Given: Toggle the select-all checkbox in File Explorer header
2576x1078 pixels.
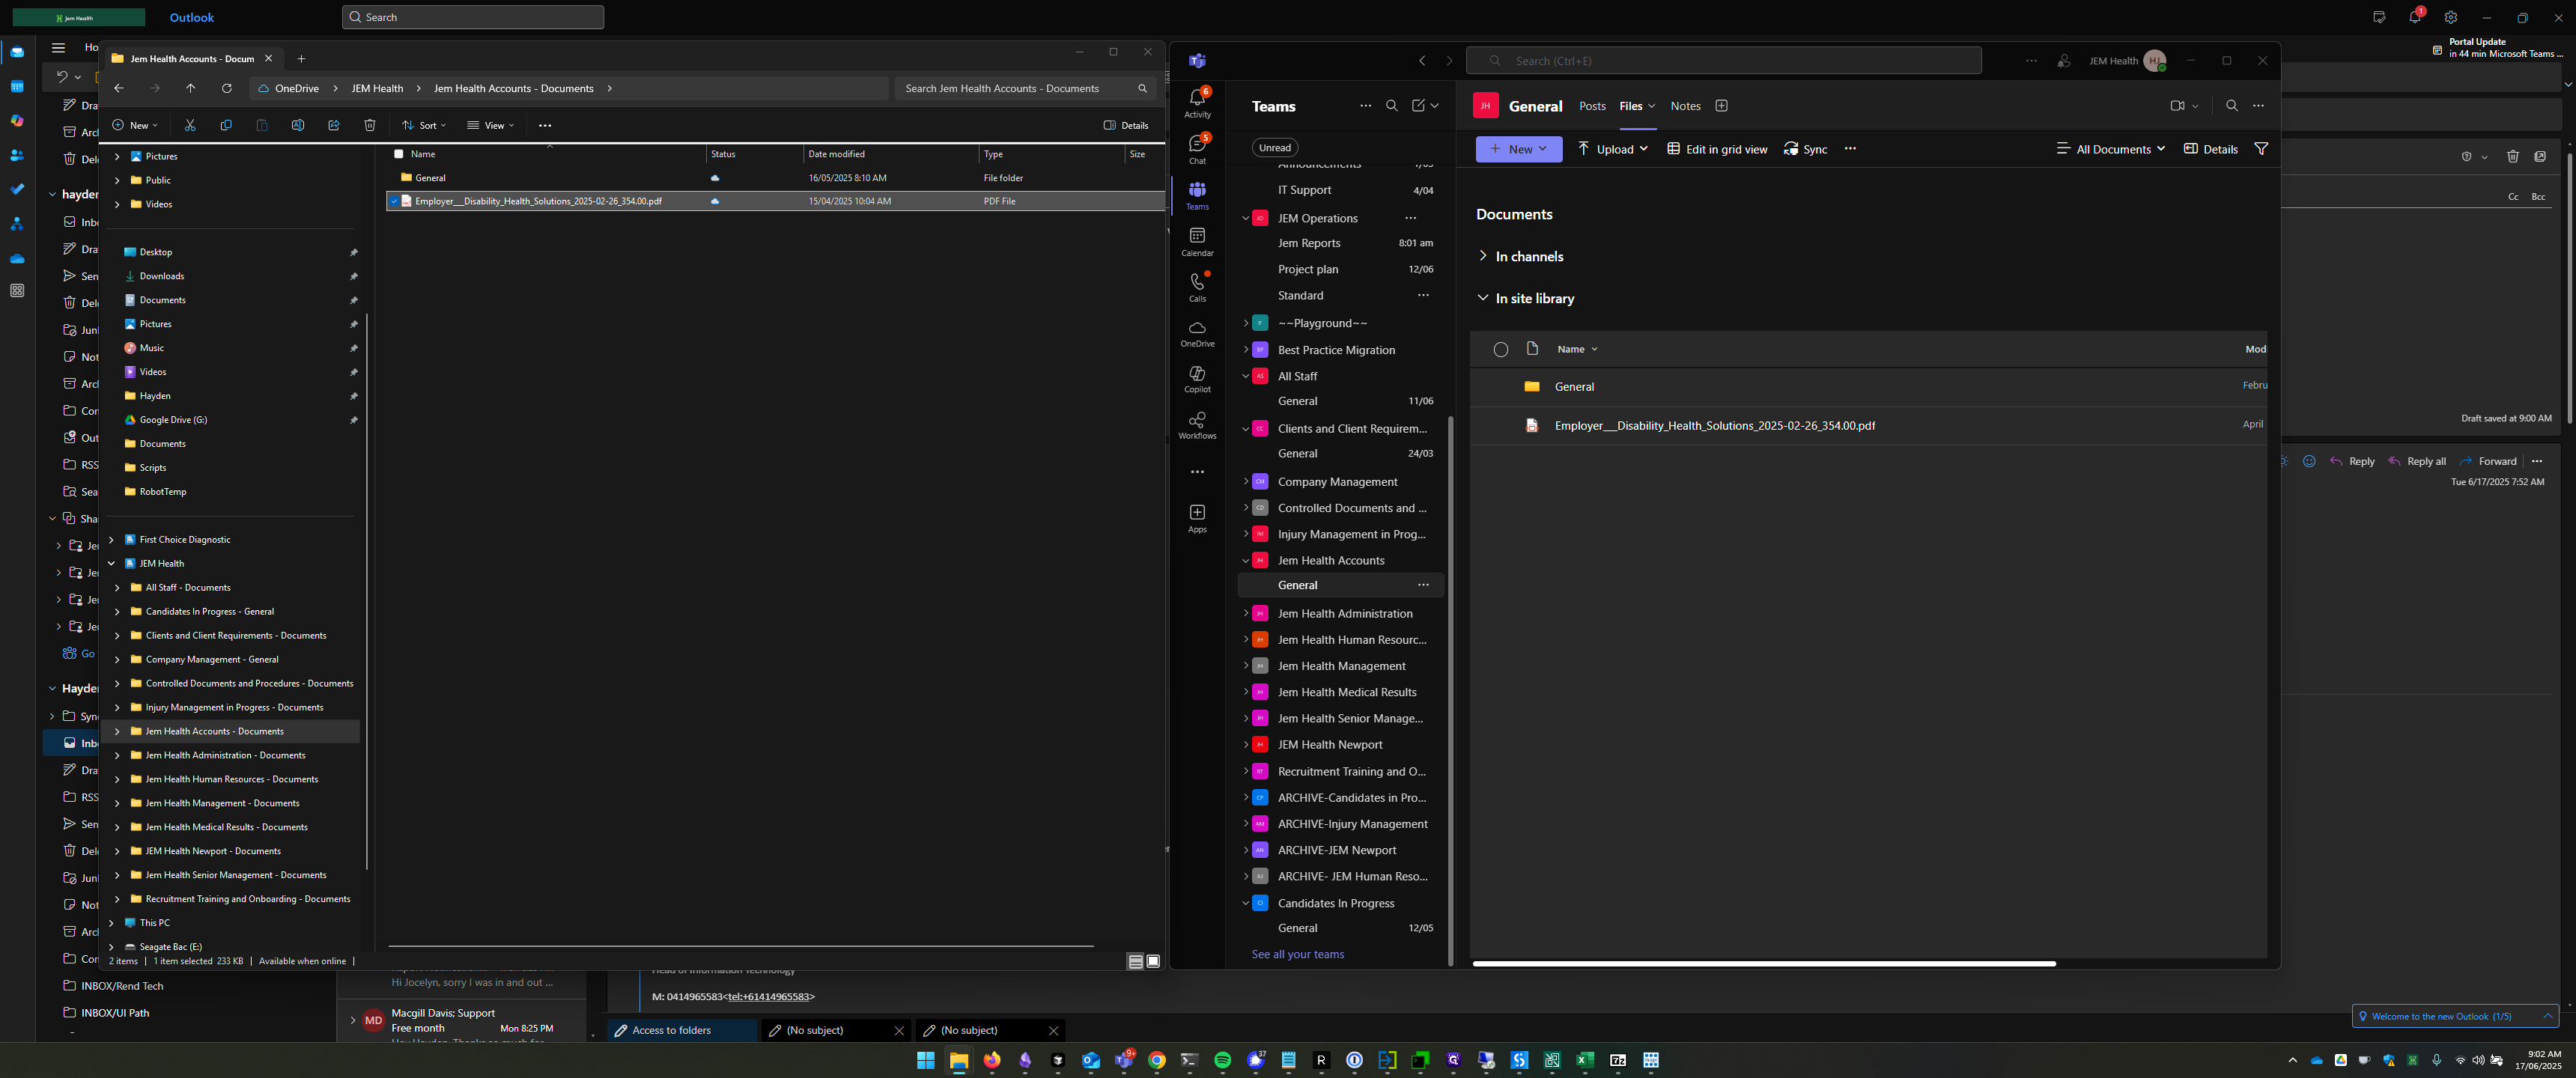Looking at the screenshot, I should (x=399, y=154).
